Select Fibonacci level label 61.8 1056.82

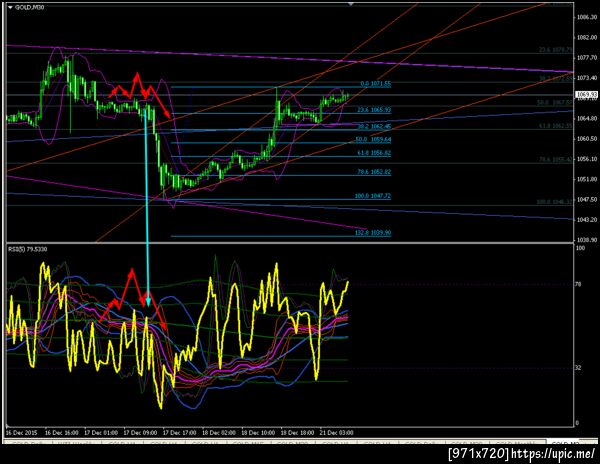[374, 153]
